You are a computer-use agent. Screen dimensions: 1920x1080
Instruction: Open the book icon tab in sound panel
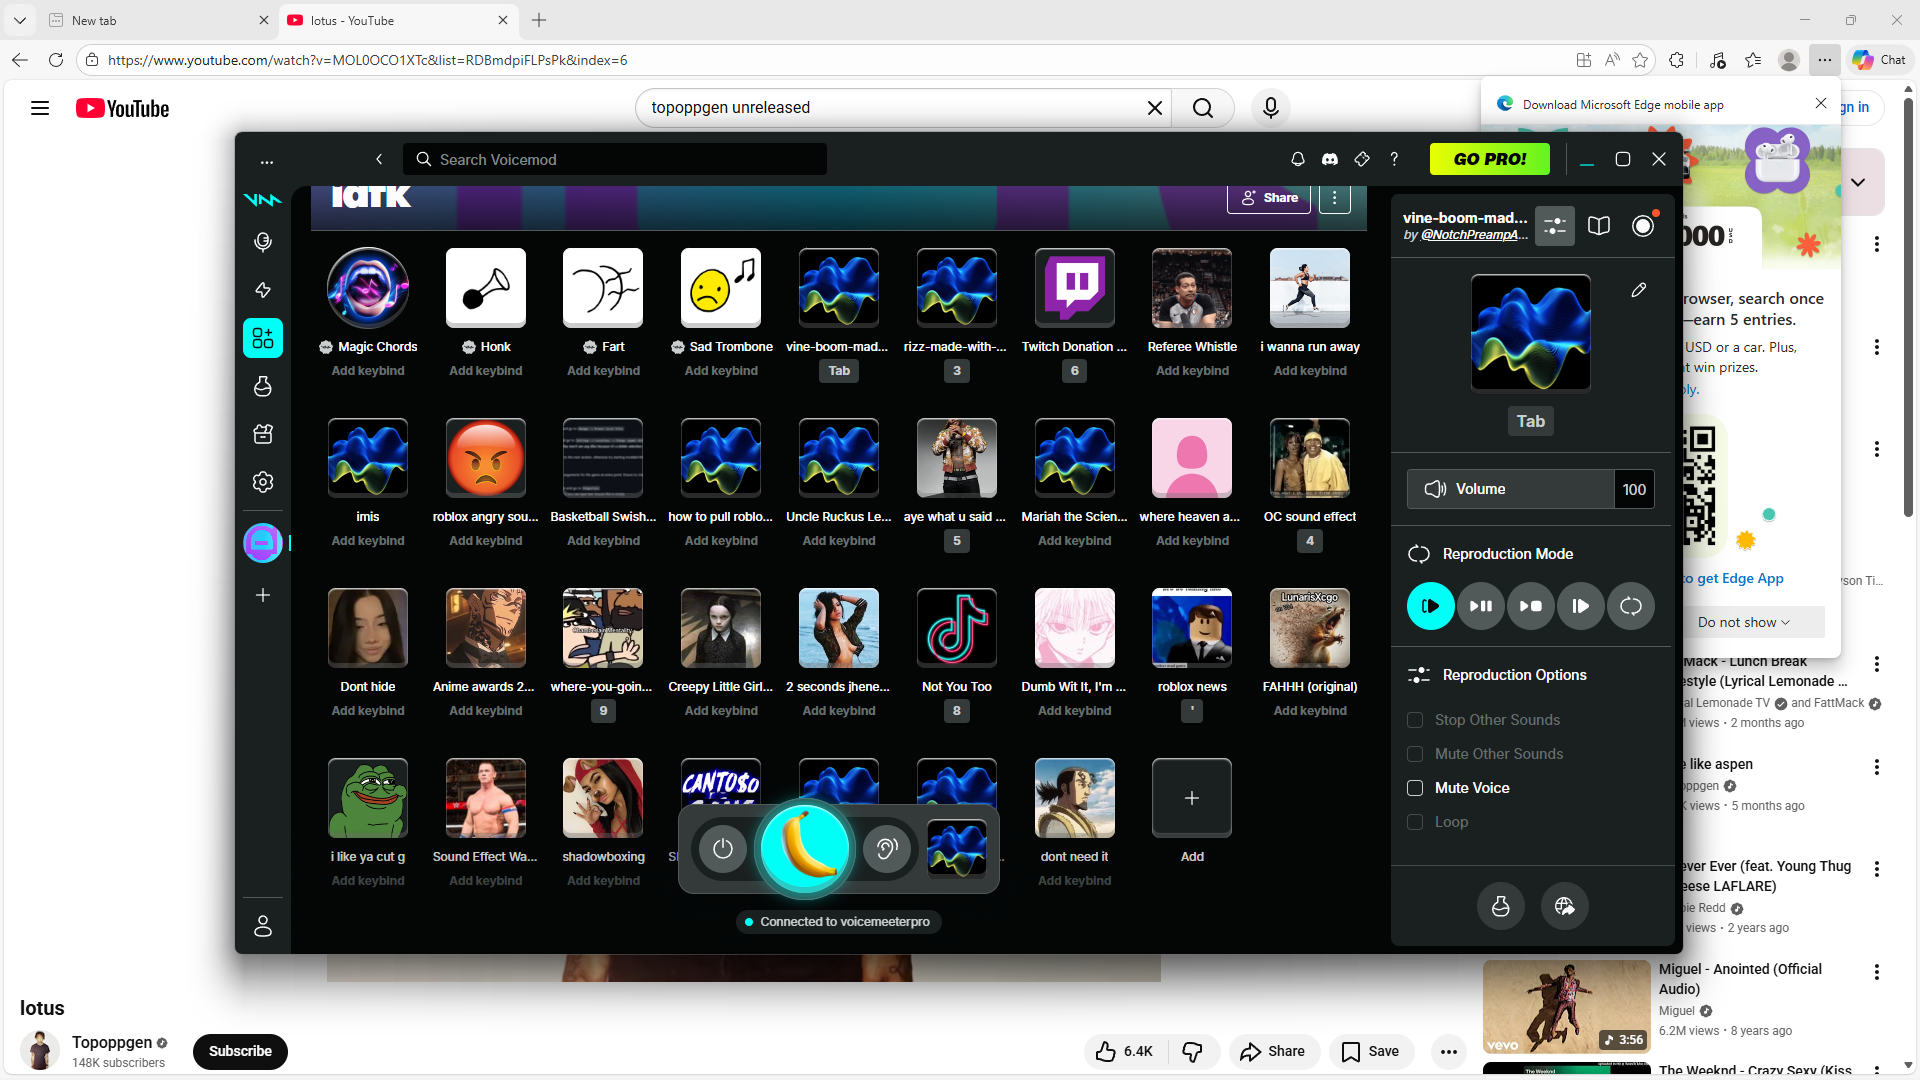pos(1599,226)
